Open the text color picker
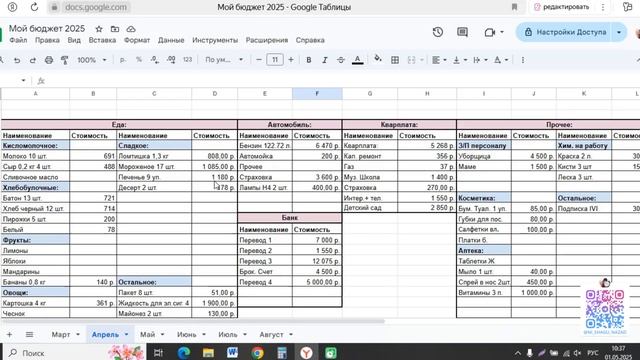Viewport: 640px width, 360px height. tap(358, 60)
